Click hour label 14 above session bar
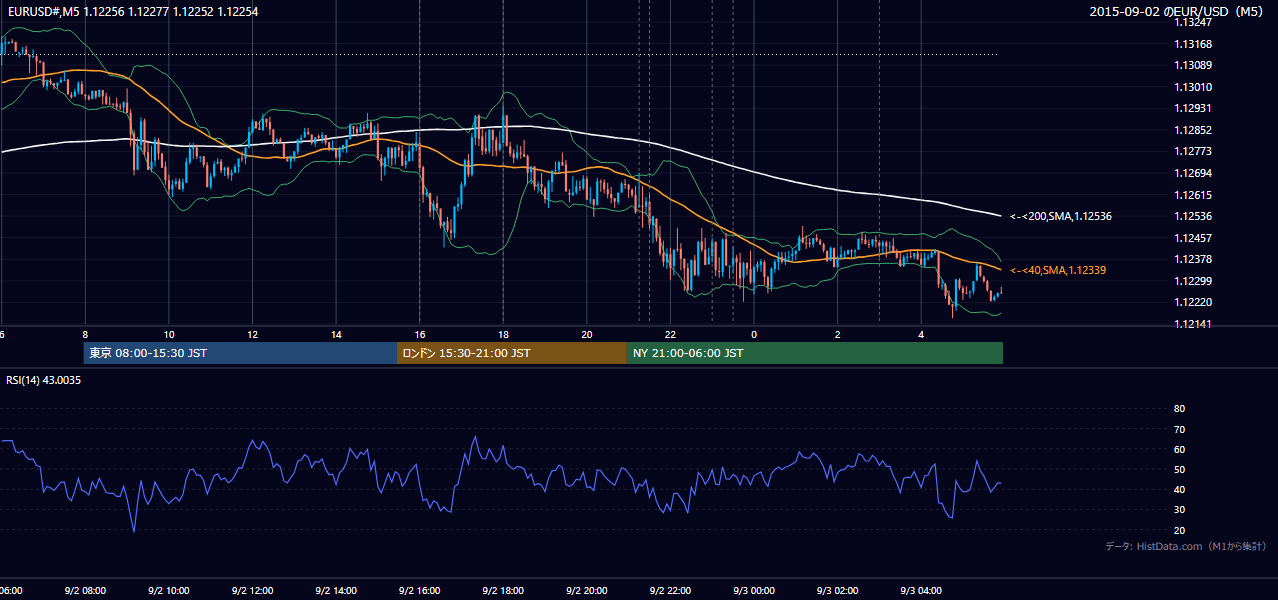 pyautogui.click(x=336, y=334)
